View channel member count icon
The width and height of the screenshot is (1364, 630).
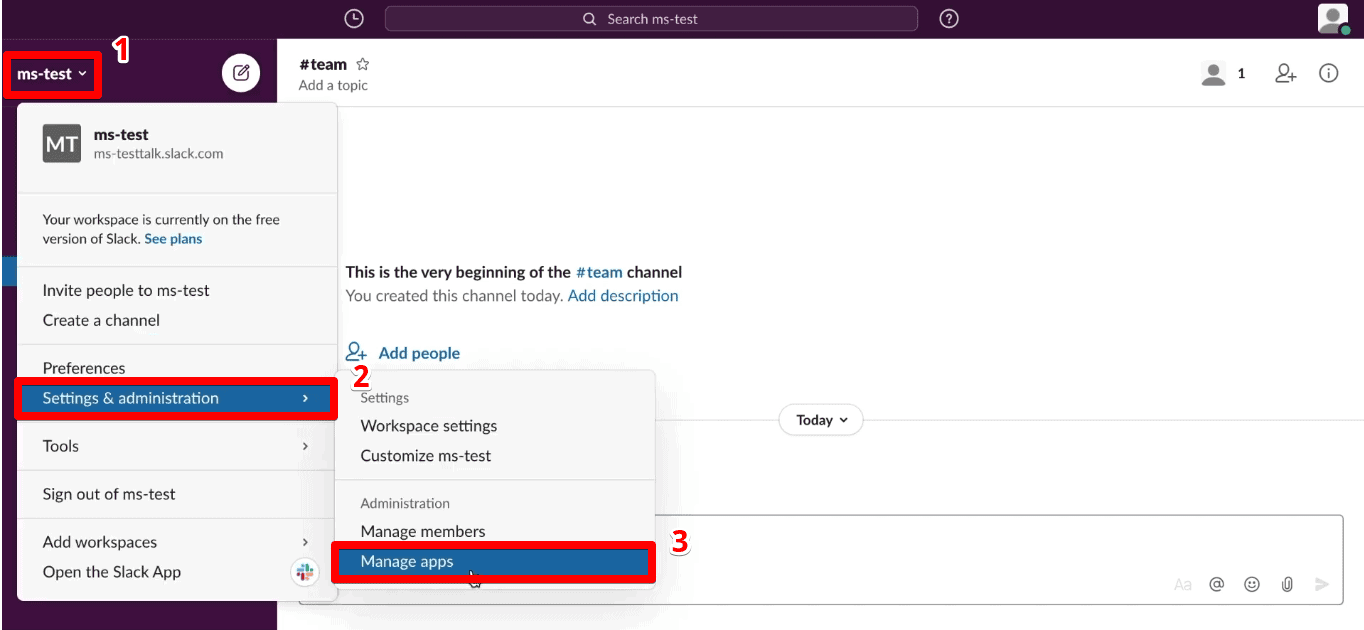pyautogui.click(x=1213, y=73)
